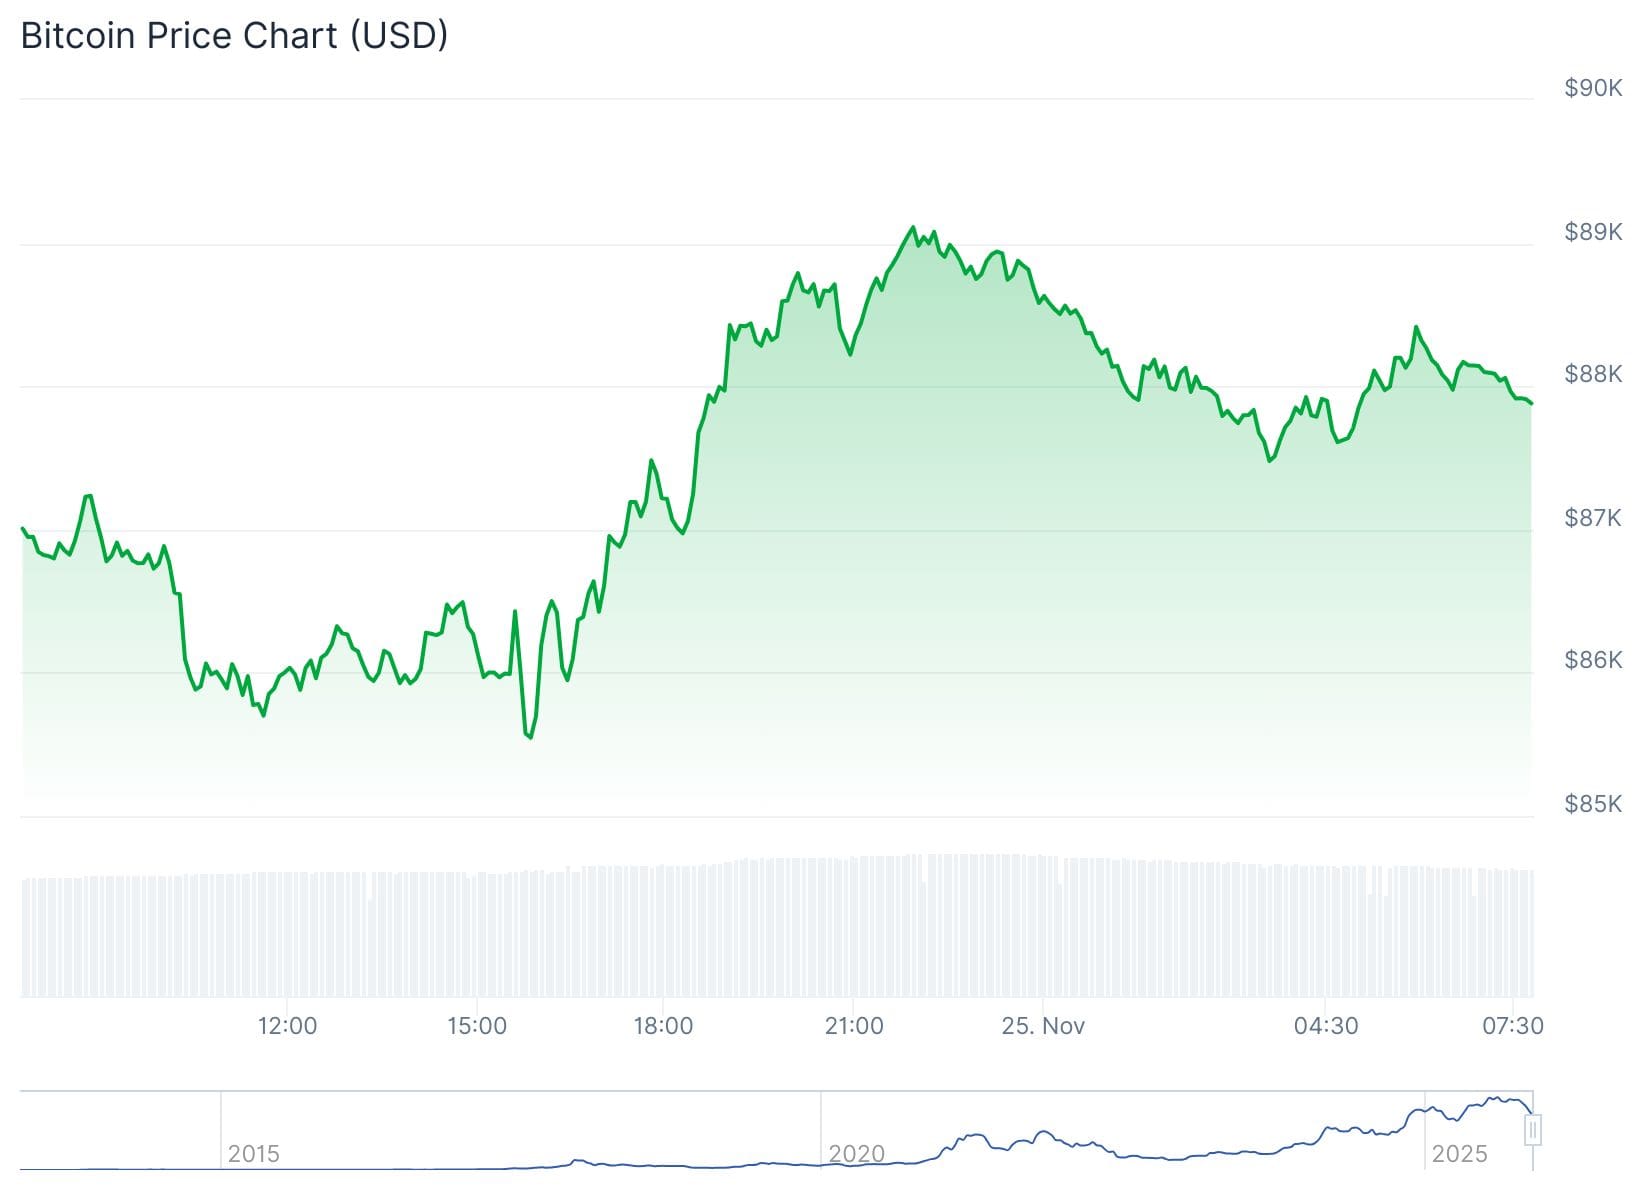Click the navigator range handle at right edge

(x=1533, y=1130)
